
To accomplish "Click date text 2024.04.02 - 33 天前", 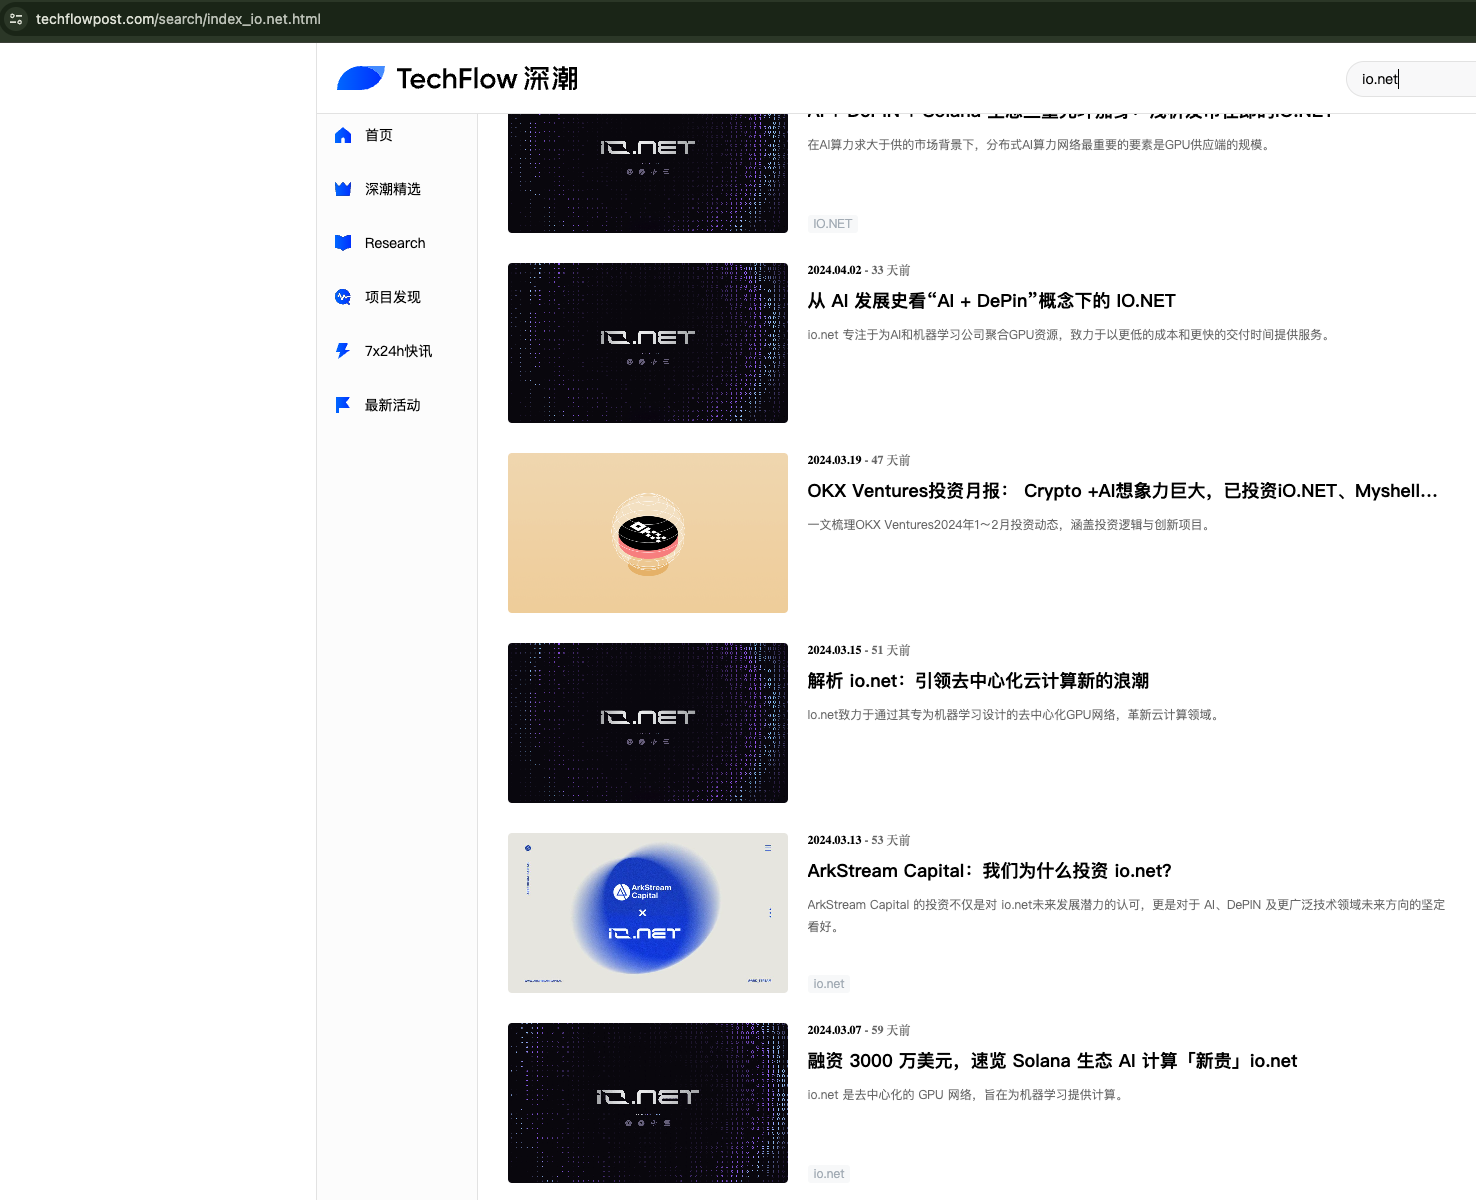I will coord(858,270).
